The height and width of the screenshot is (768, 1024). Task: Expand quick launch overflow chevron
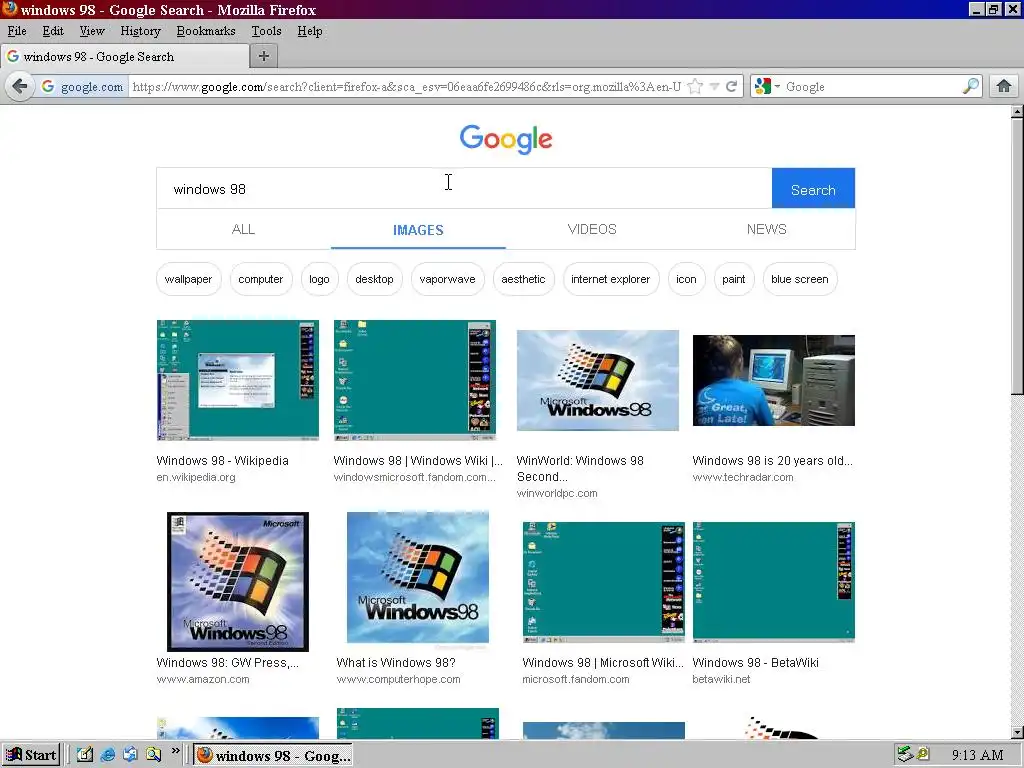(x=175, y=752)
